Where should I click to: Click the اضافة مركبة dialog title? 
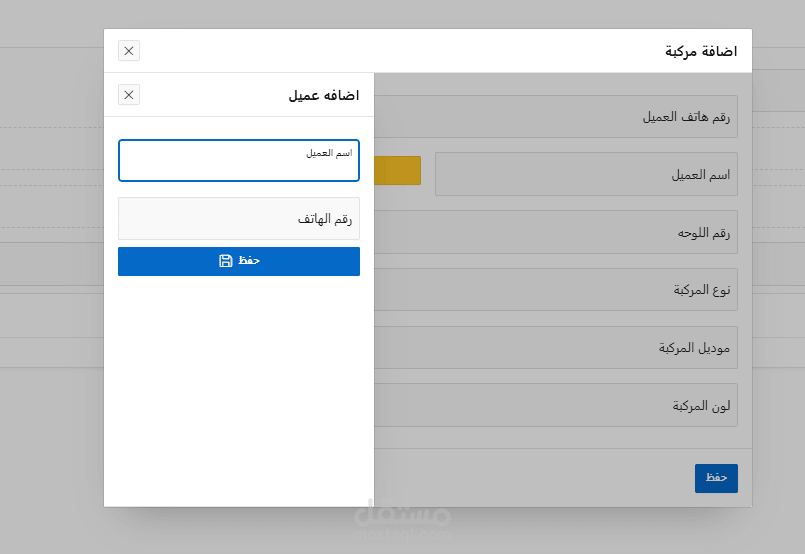[701, 51]
